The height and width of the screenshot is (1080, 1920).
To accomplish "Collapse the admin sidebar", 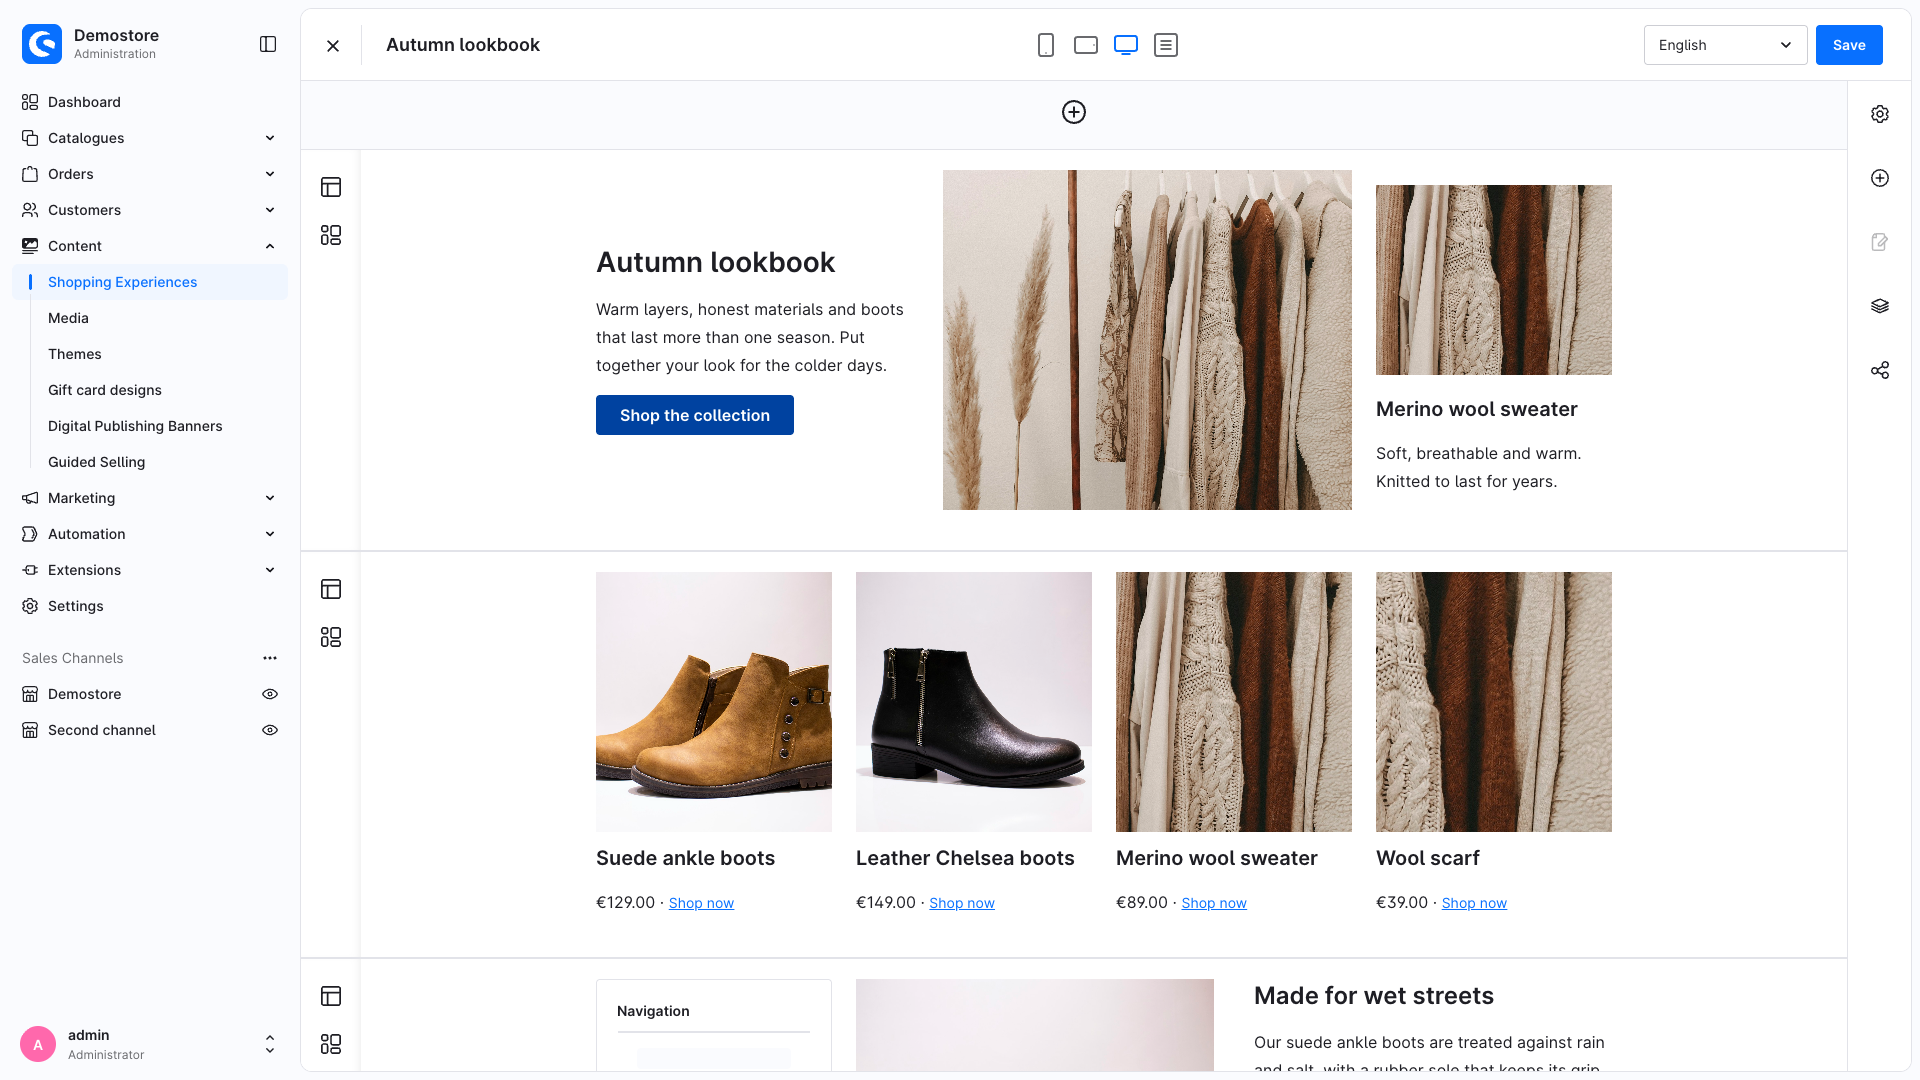I will (x=268, y=44).
